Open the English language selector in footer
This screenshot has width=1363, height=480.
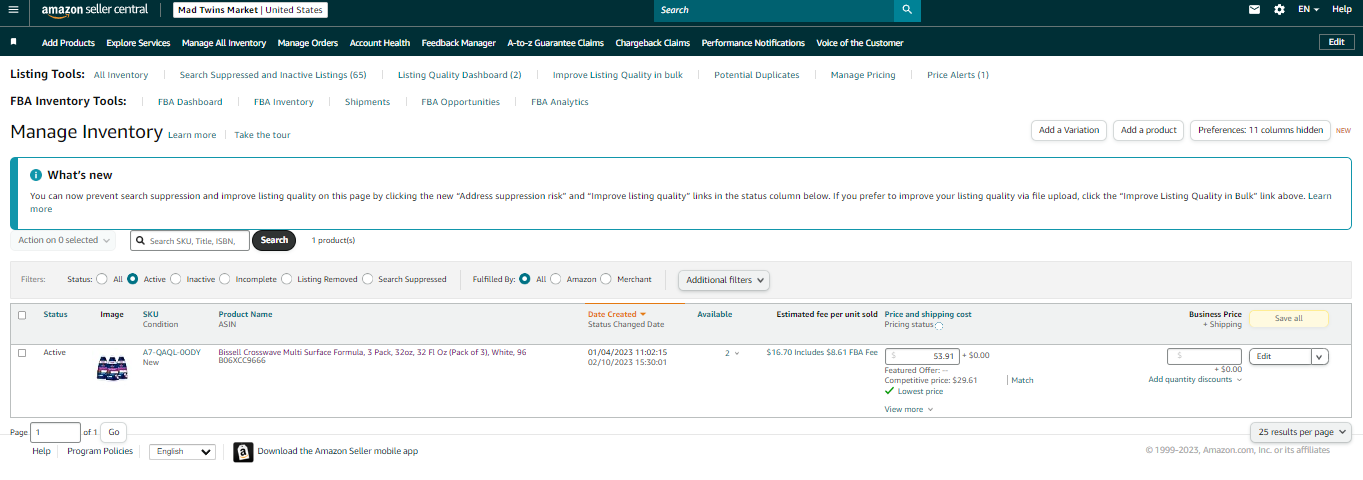pyautogui.click(x=182, y=452)
